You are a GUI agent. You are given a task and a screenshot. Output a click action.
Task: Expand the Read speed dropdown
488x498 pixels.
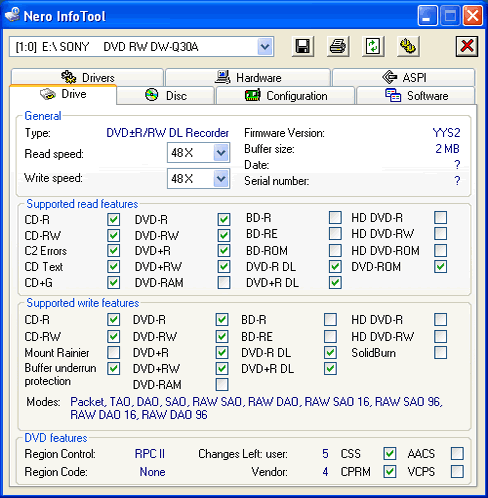[x=221, y=153]
